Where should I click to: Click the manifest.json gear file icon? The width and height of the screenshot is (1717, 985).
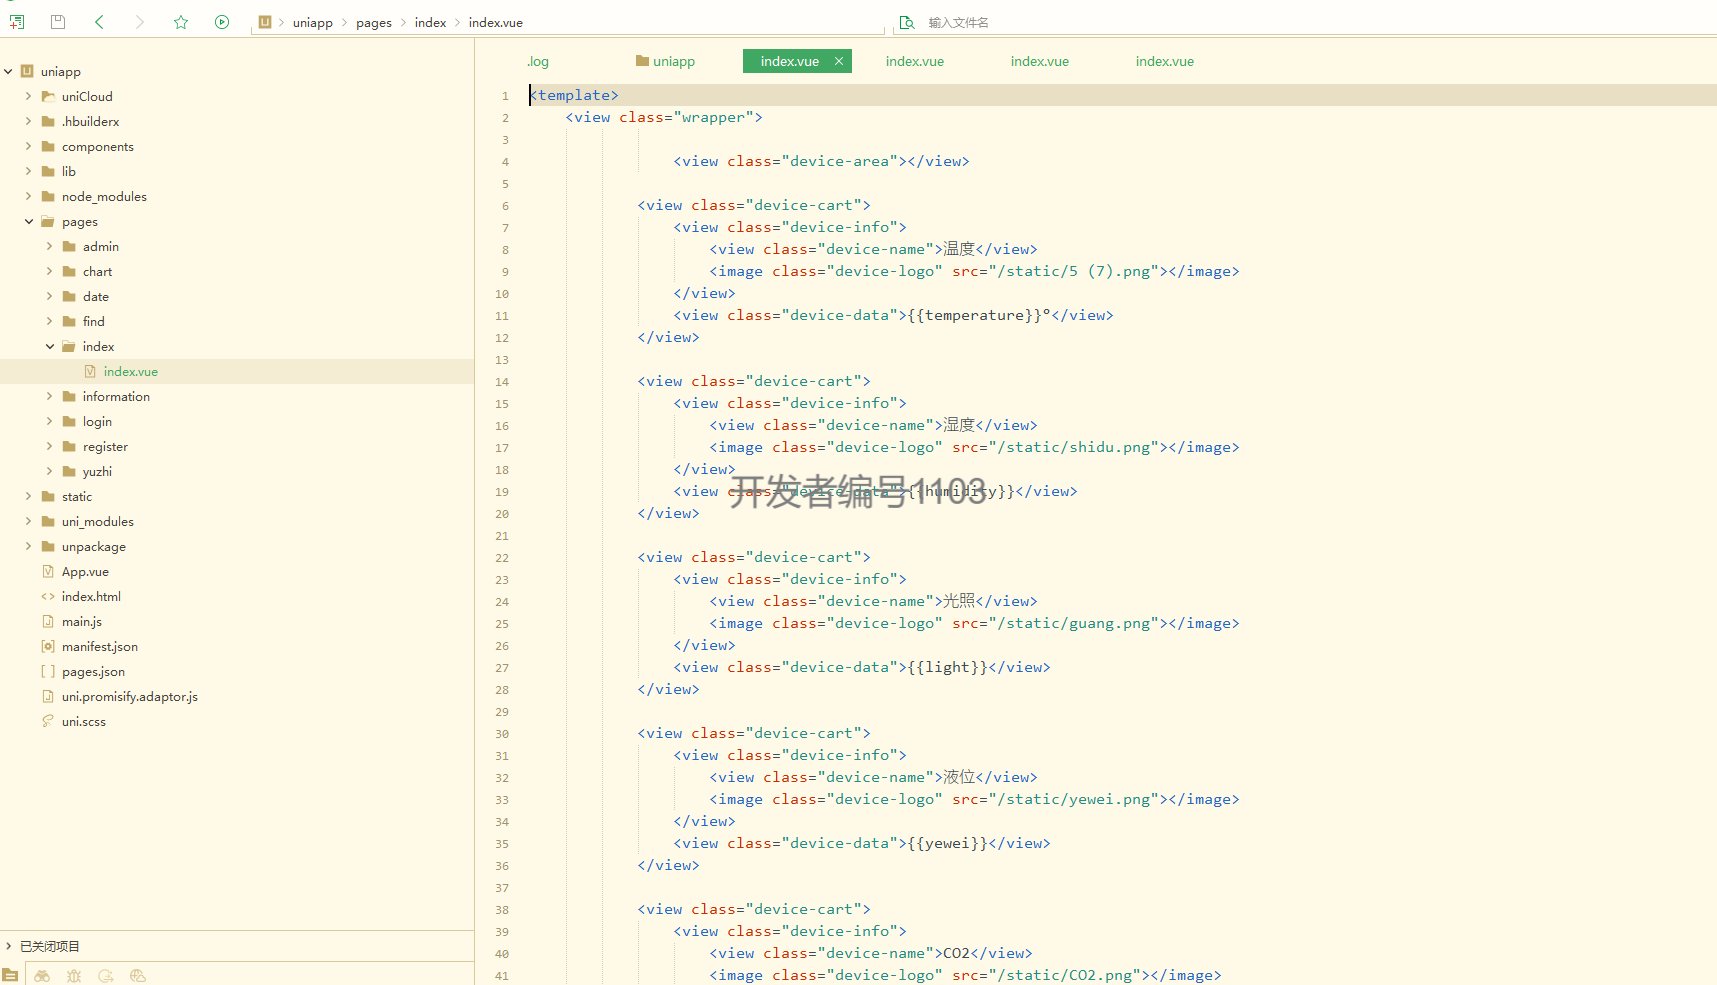tap(48, 647)
